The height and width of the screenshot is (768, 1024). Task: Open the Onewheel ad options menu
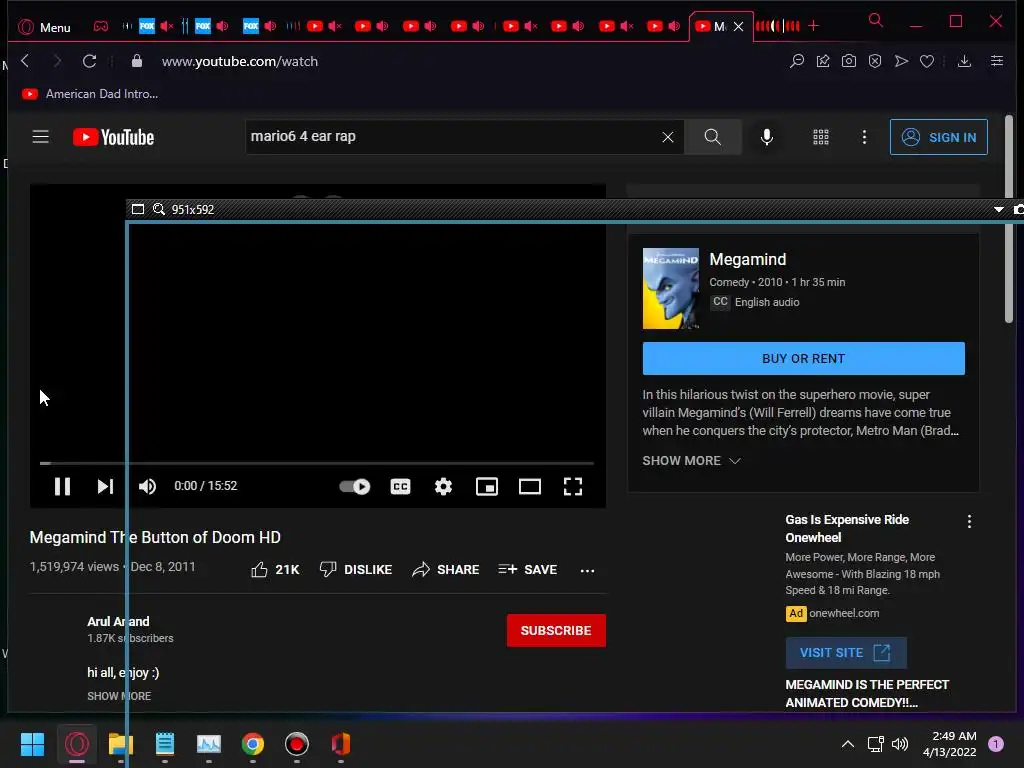pos(969,521)
